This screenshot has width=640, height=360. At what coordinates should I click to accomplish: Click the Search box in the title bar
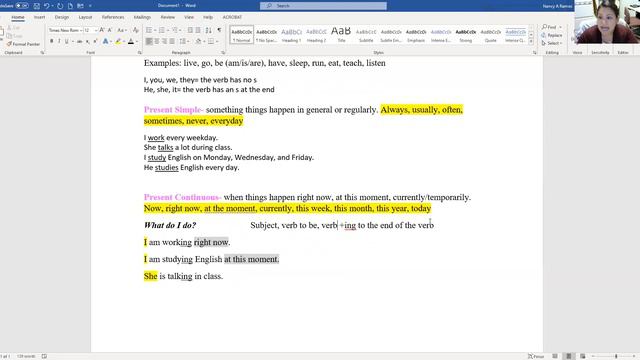[323, 6]
